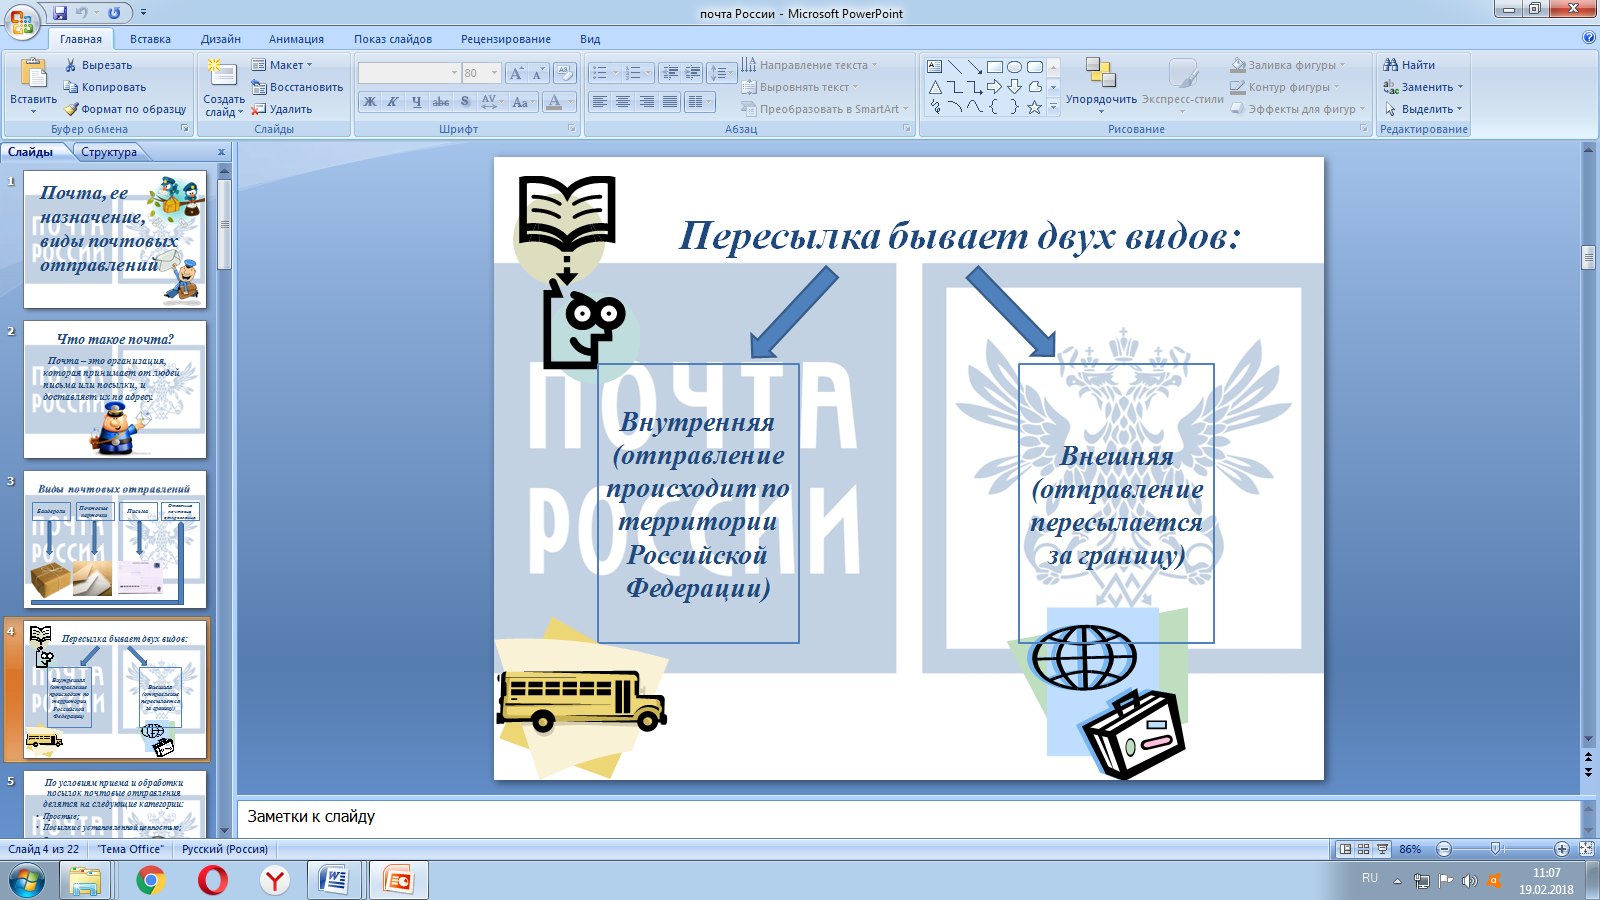Click the Office round button
1600x900 pixels.
pos(21,21)
